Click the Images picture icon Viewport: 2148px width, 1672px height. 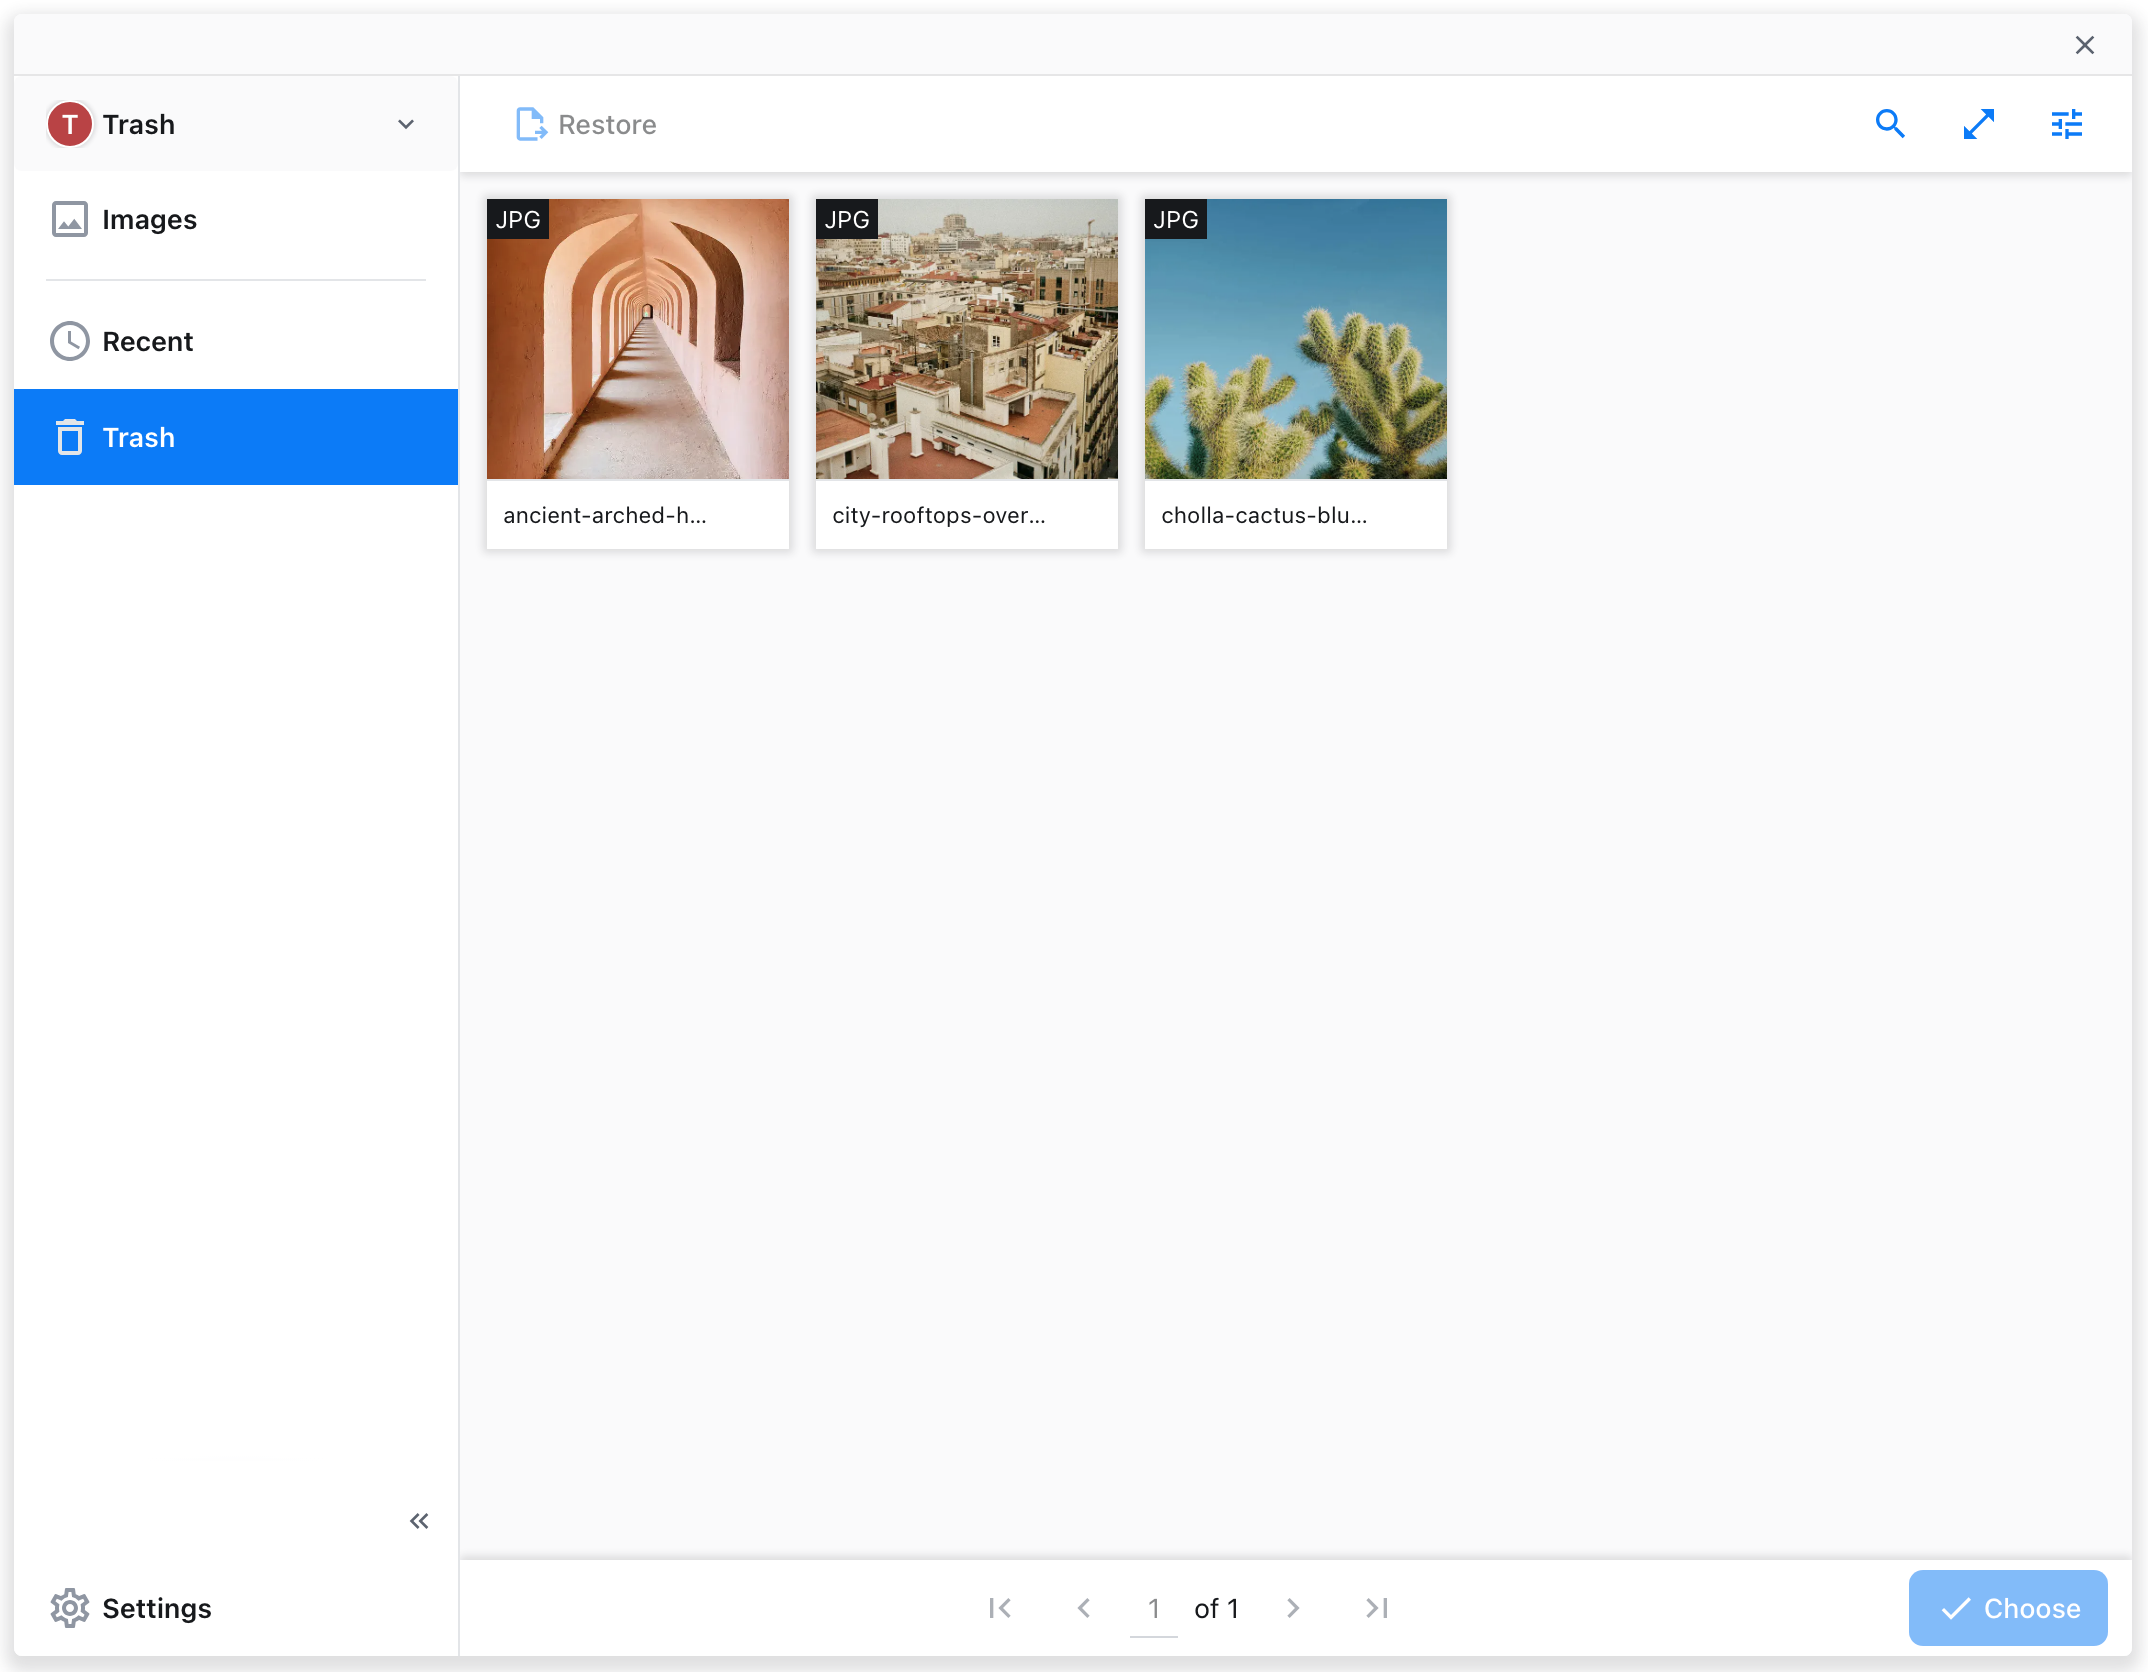coord(69,219)
